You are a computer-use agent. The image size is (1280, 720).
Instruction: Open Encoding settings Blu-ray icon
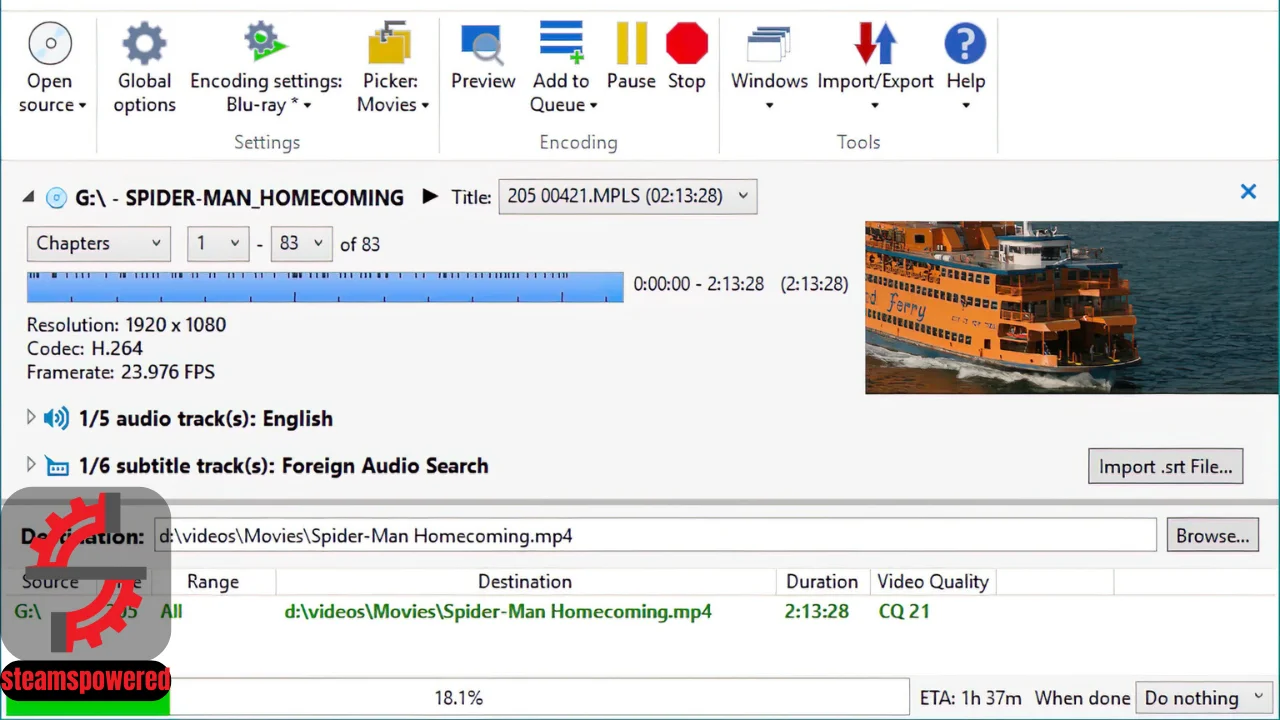coord(265,43)
